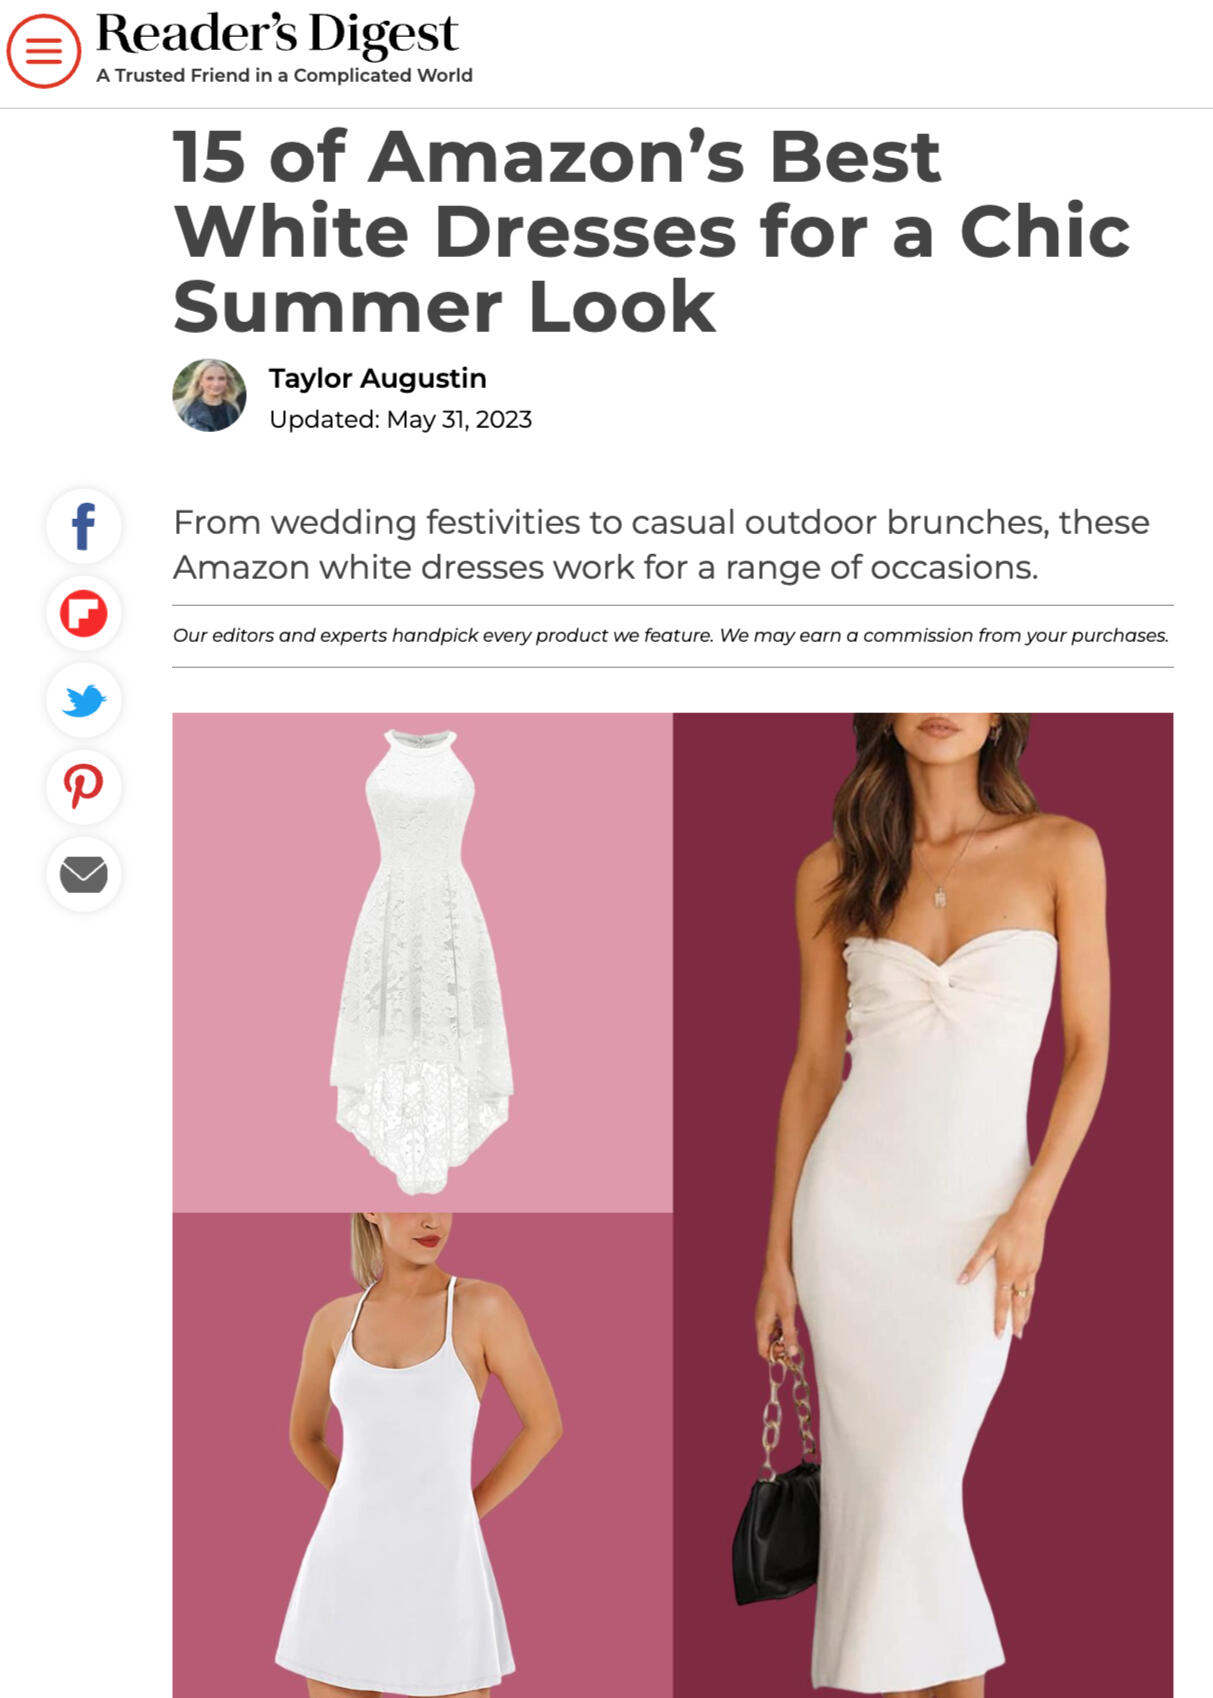Click the author's profile photo

pyautogui.click(x=209, y=395)
